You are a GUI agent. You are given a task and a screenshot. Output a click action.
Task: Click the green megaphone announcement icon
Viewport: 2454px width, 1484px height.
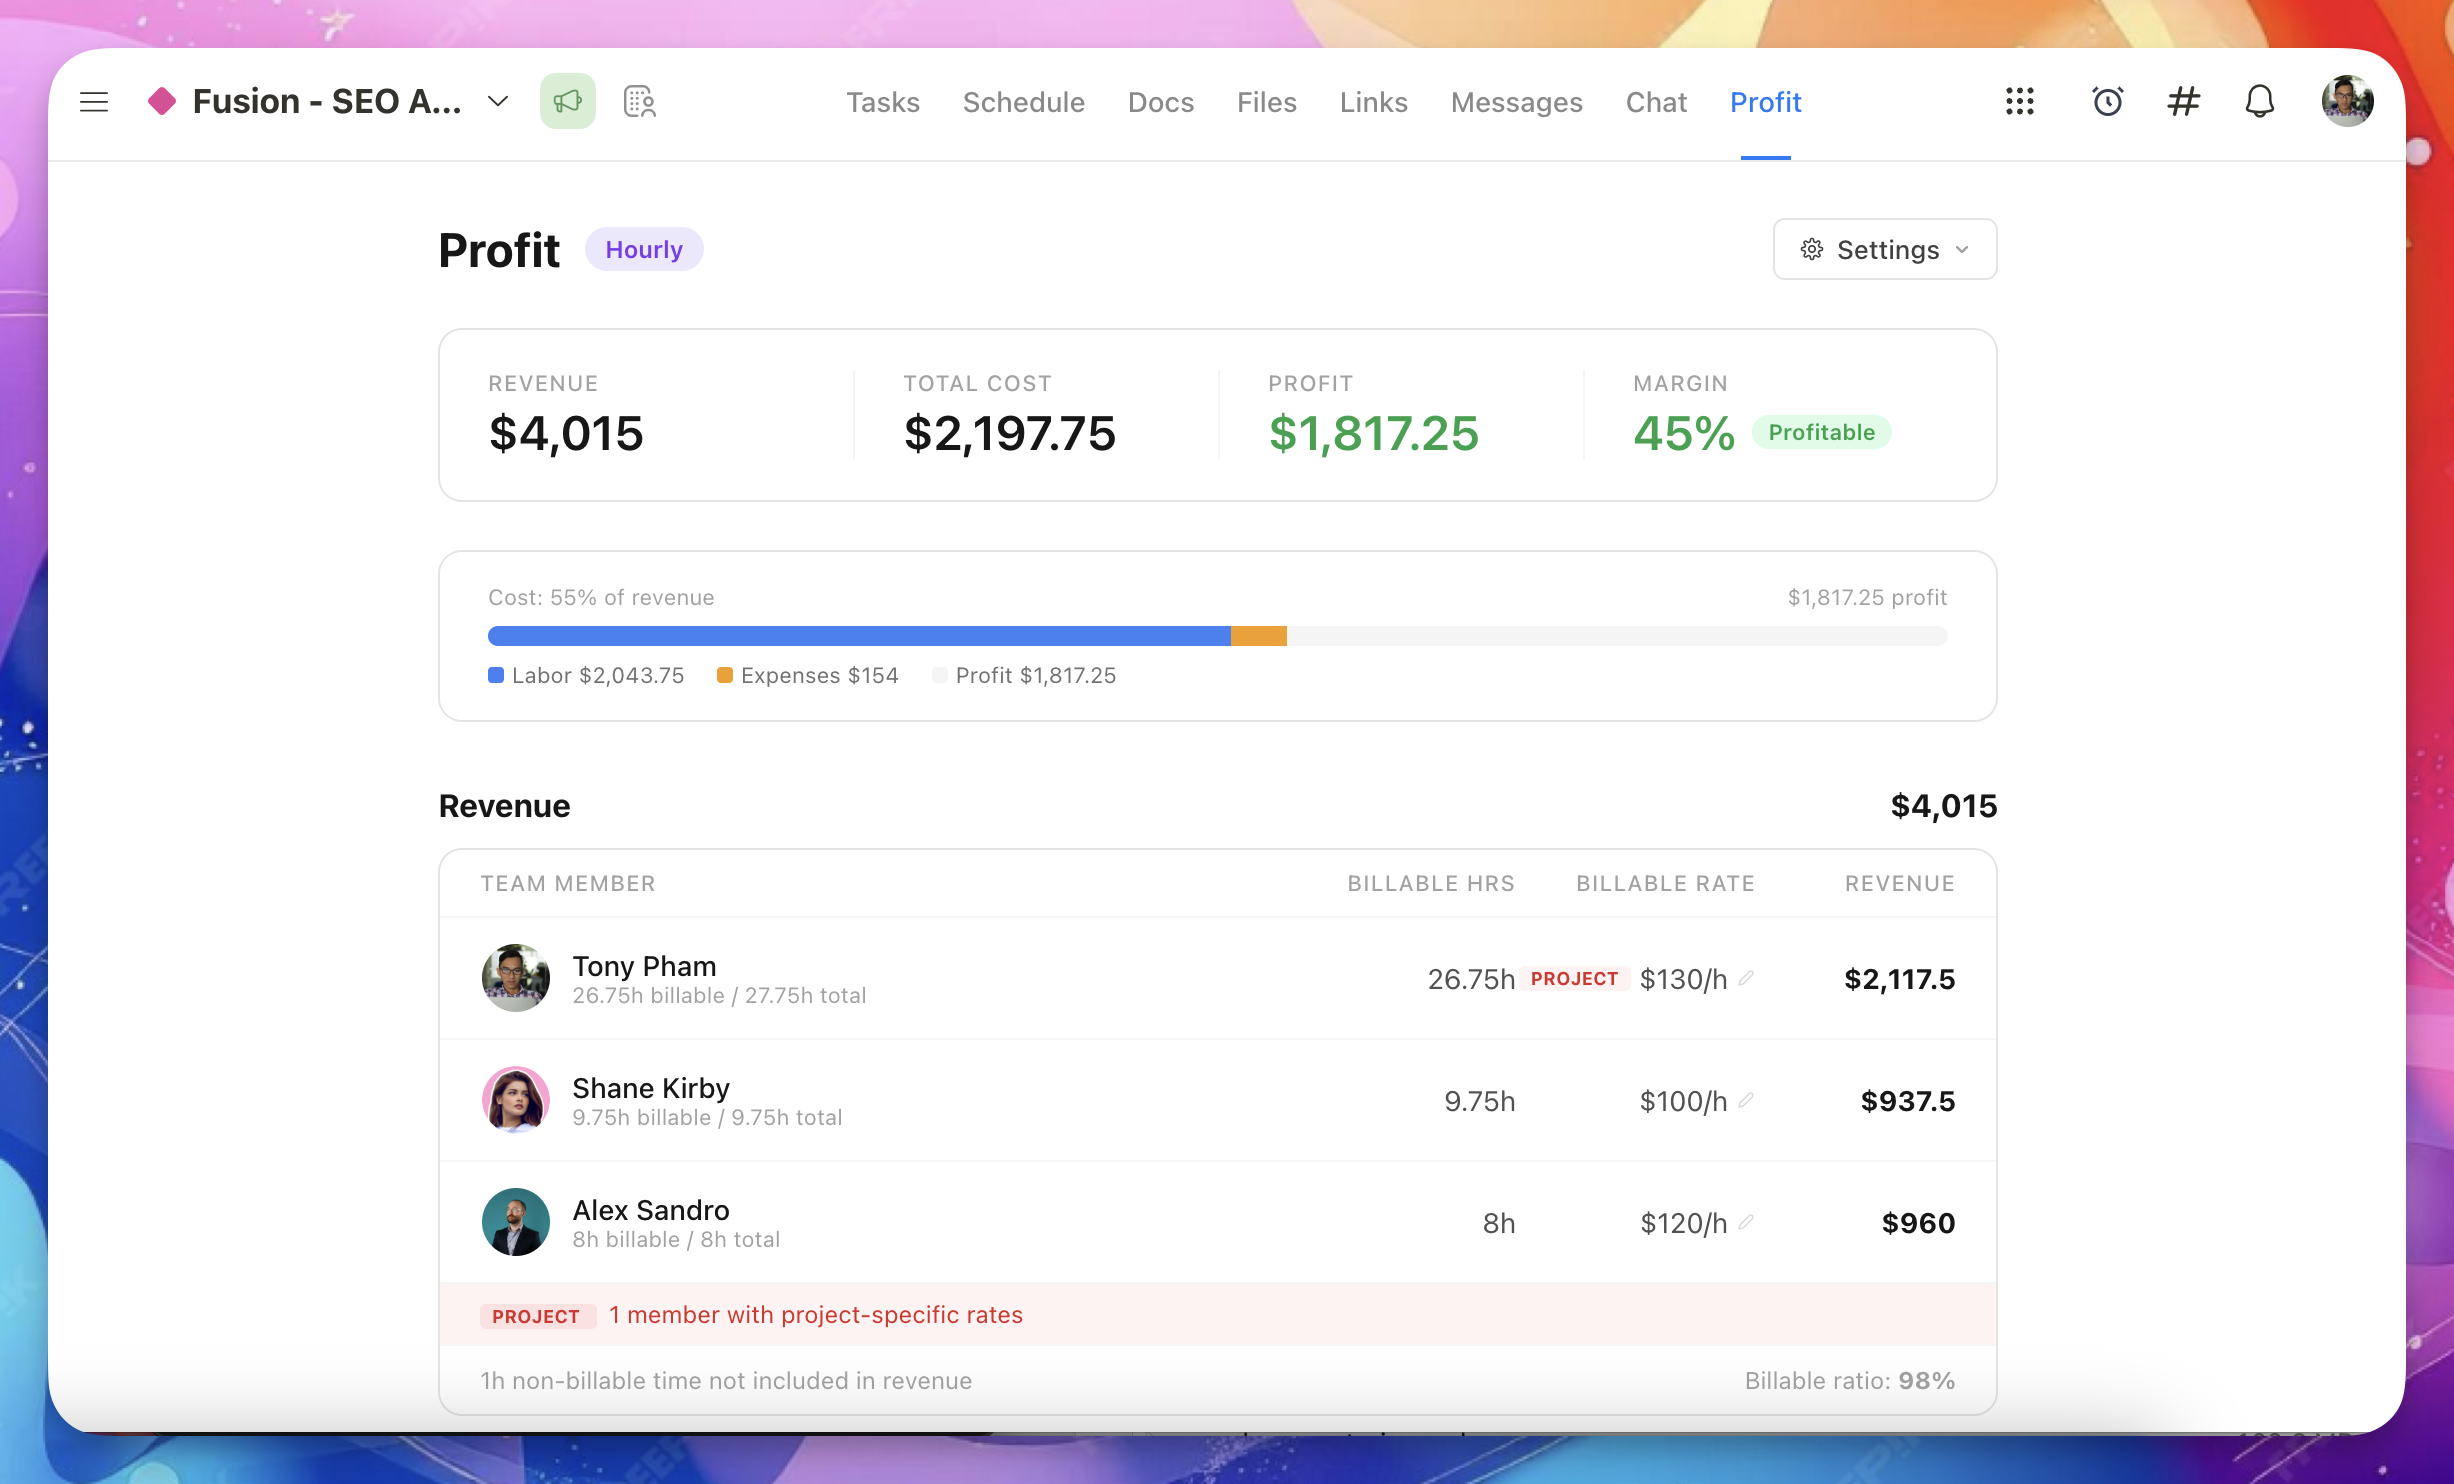[x=567, y=102]
